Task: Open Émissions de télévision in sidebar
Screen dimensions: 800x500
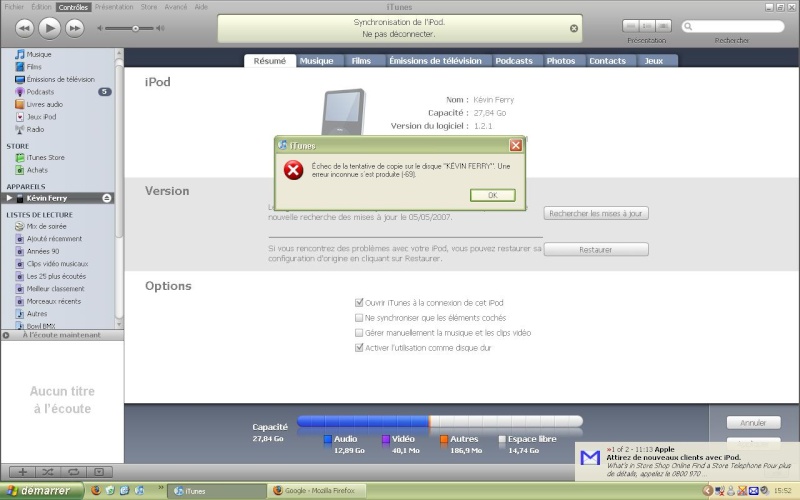Action: [x=60, y=80]
